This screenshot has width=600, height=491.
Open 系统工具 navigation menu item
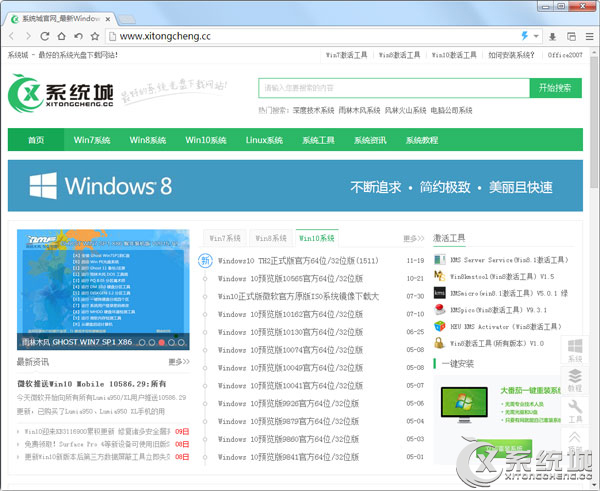(x=318, y=140)
